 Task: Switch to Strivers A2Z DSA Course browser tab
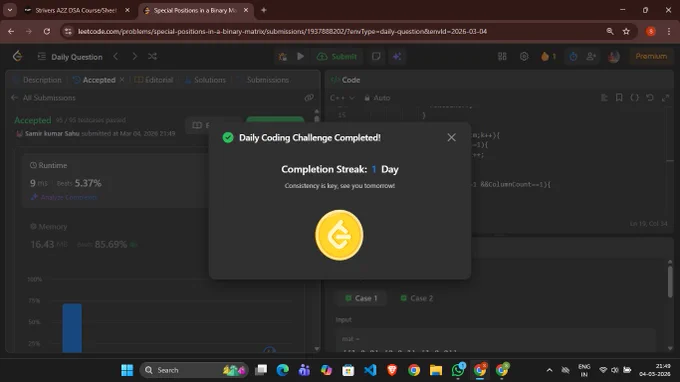tap(76, 10)
